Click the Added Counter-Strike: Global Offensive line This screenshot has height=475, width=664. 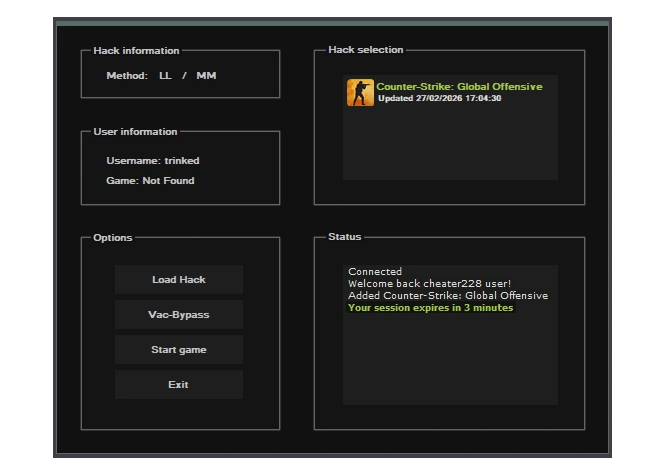tap(448, 295)
